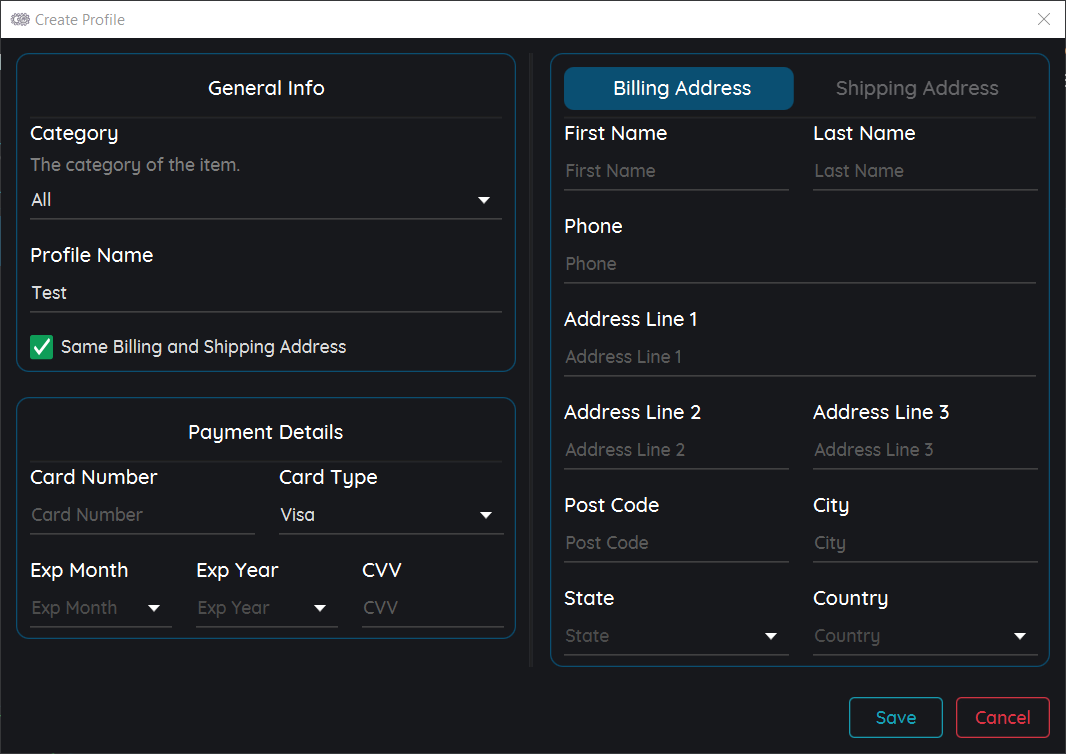Click the Create Profile window icon
1066x754 pixels.
pos(19,19)
